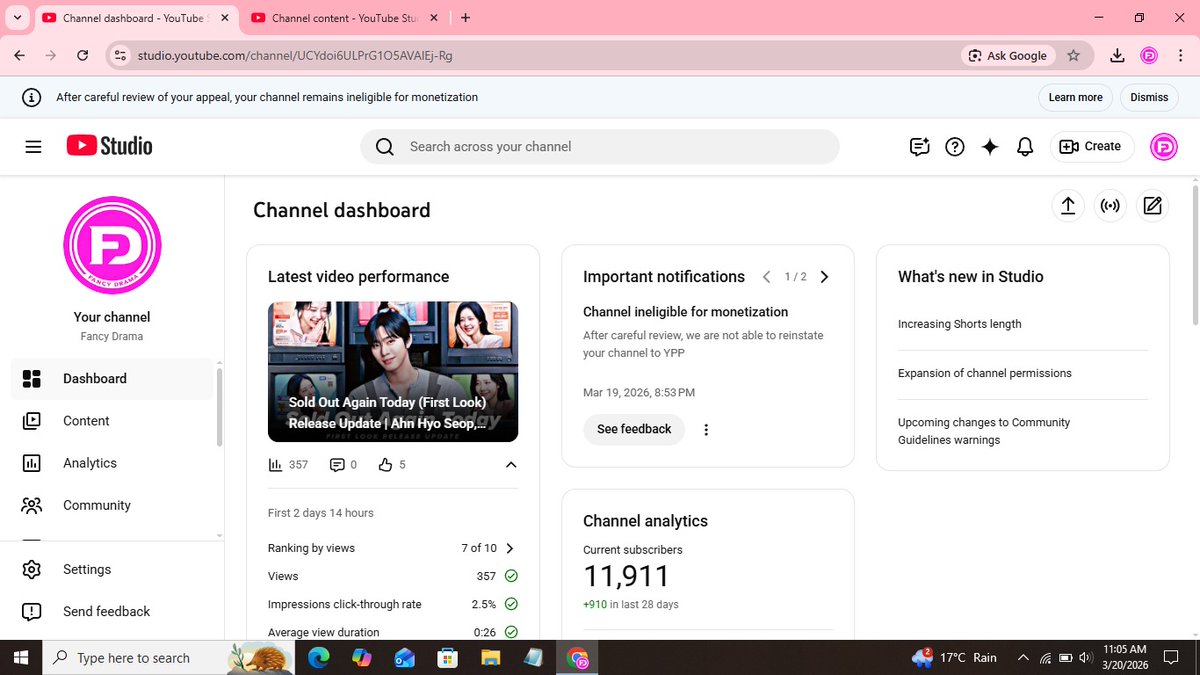Open Analytics in sidebar
Image resolution: width=1200 pixels, height=675 pixels.
[112, 463]
